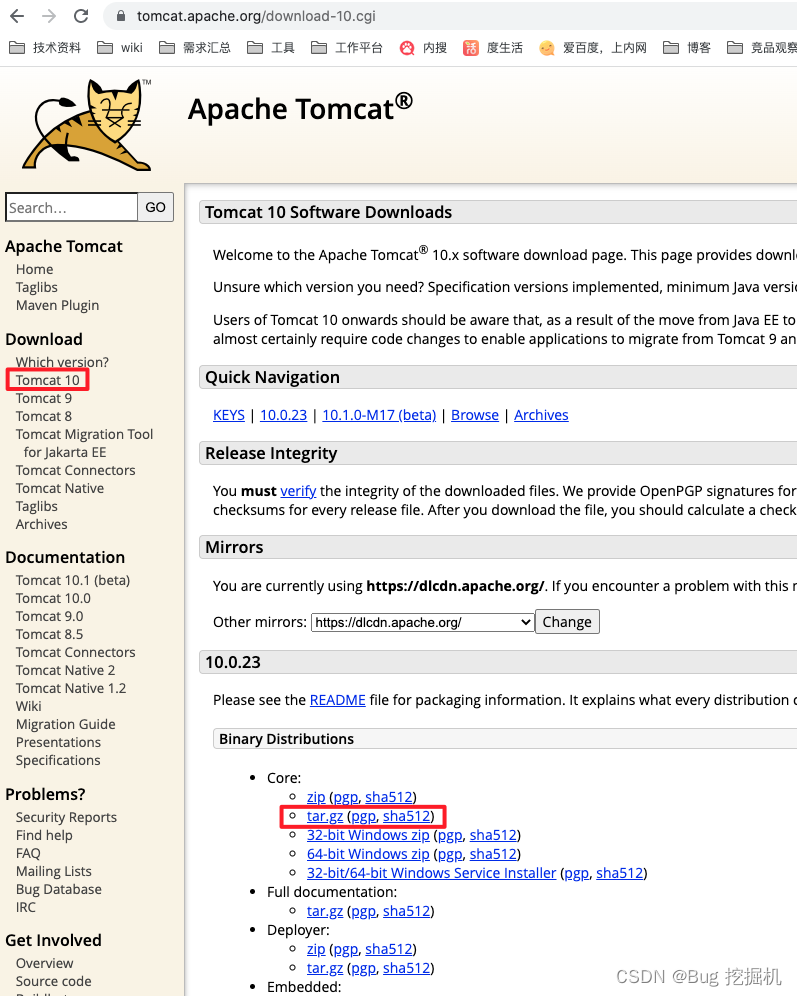The image size is (797, 996).
Task: Open the Specifications link
Action: [58, 760]
